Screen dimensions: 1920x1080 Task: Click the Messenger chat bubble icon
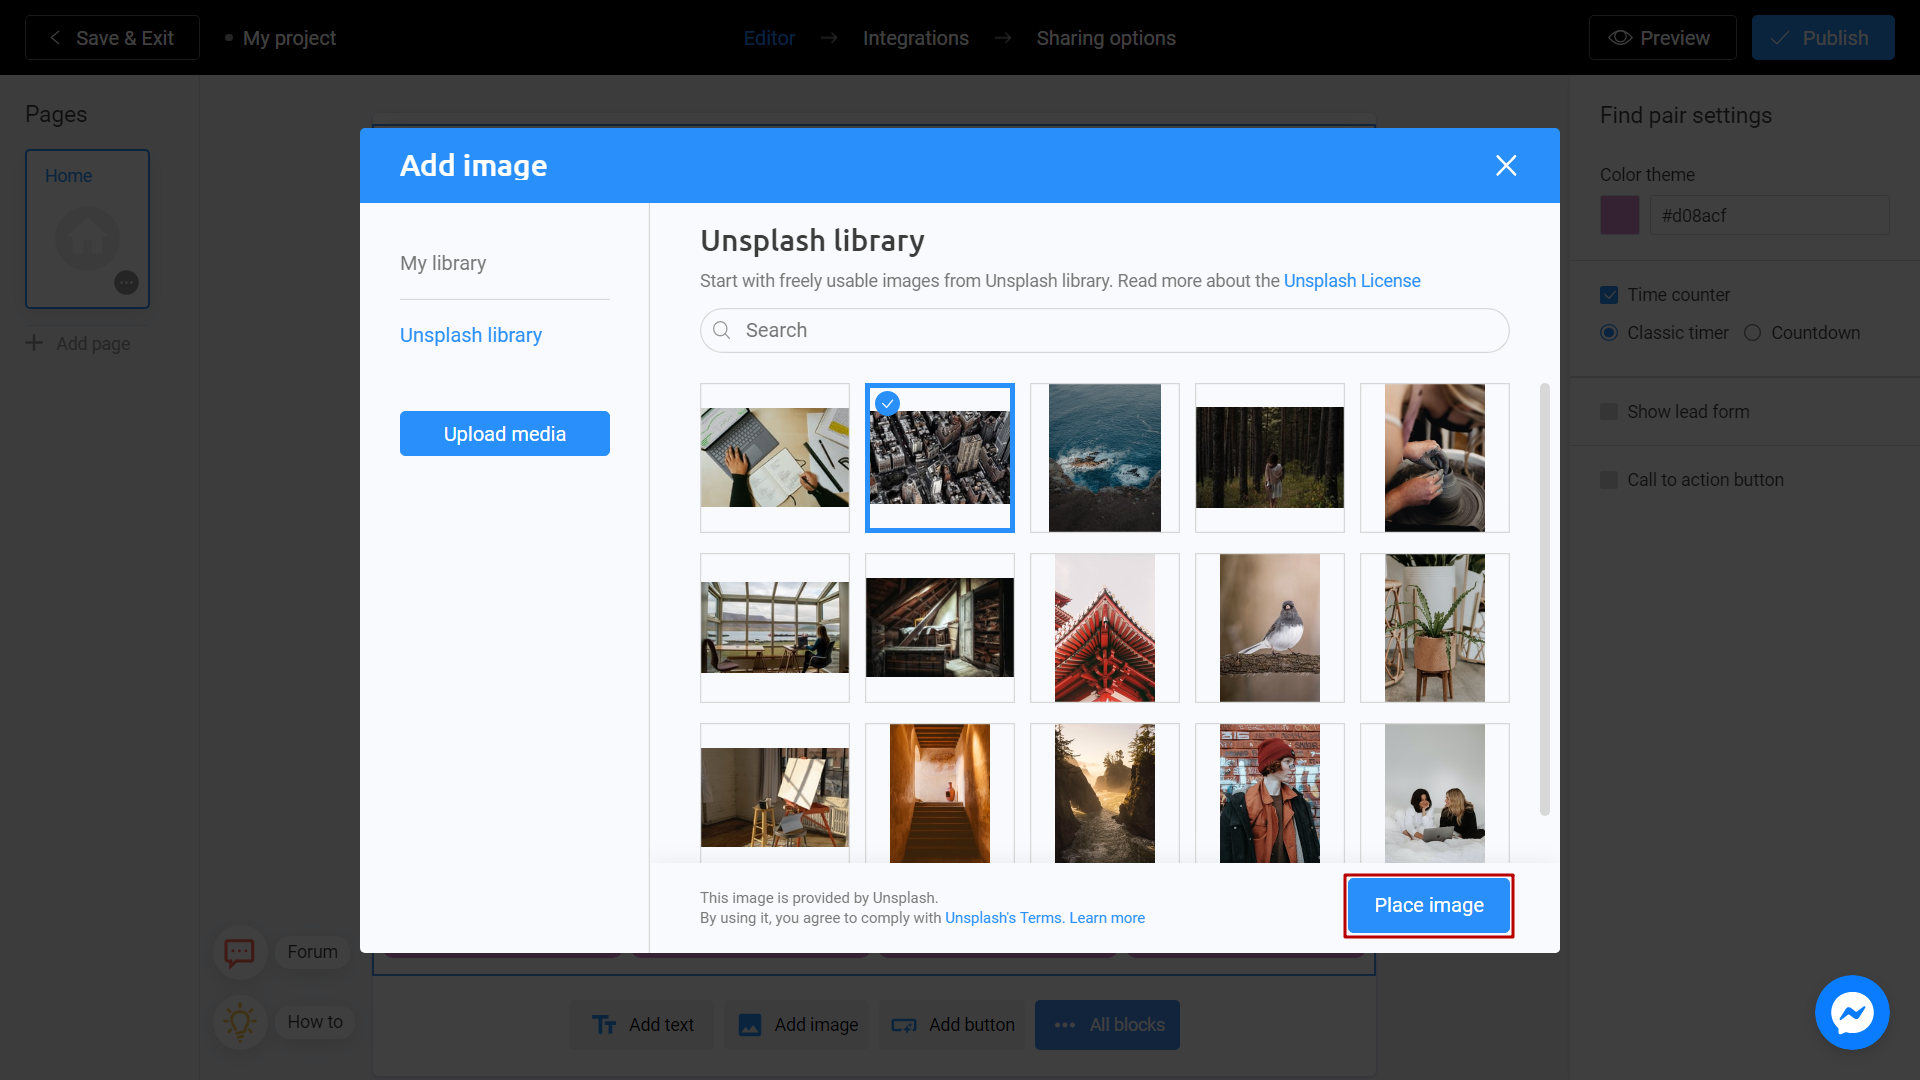pyautogui.click(x=1853, y=1013)
